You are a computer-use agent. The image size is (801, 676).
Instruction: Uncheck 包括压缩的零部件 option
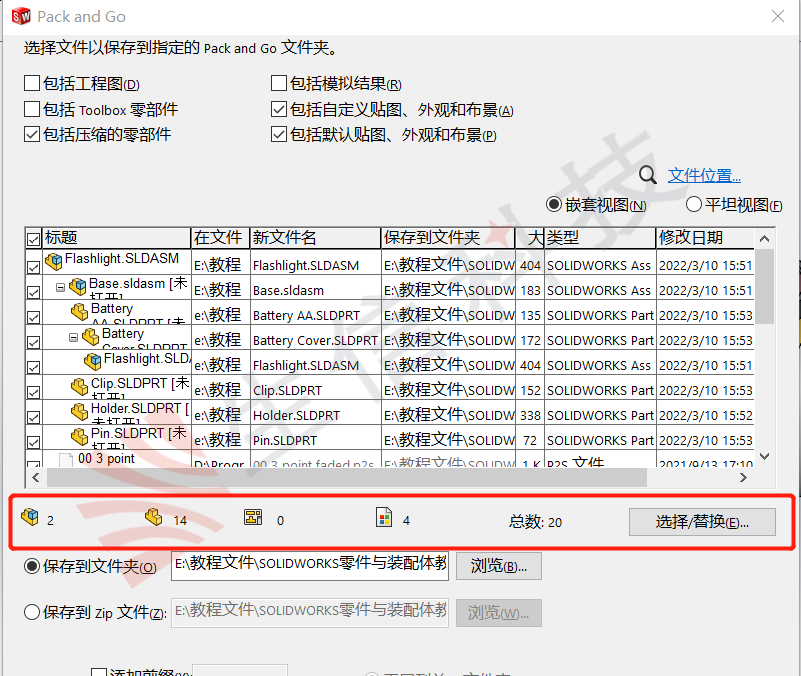coord(32,134)
